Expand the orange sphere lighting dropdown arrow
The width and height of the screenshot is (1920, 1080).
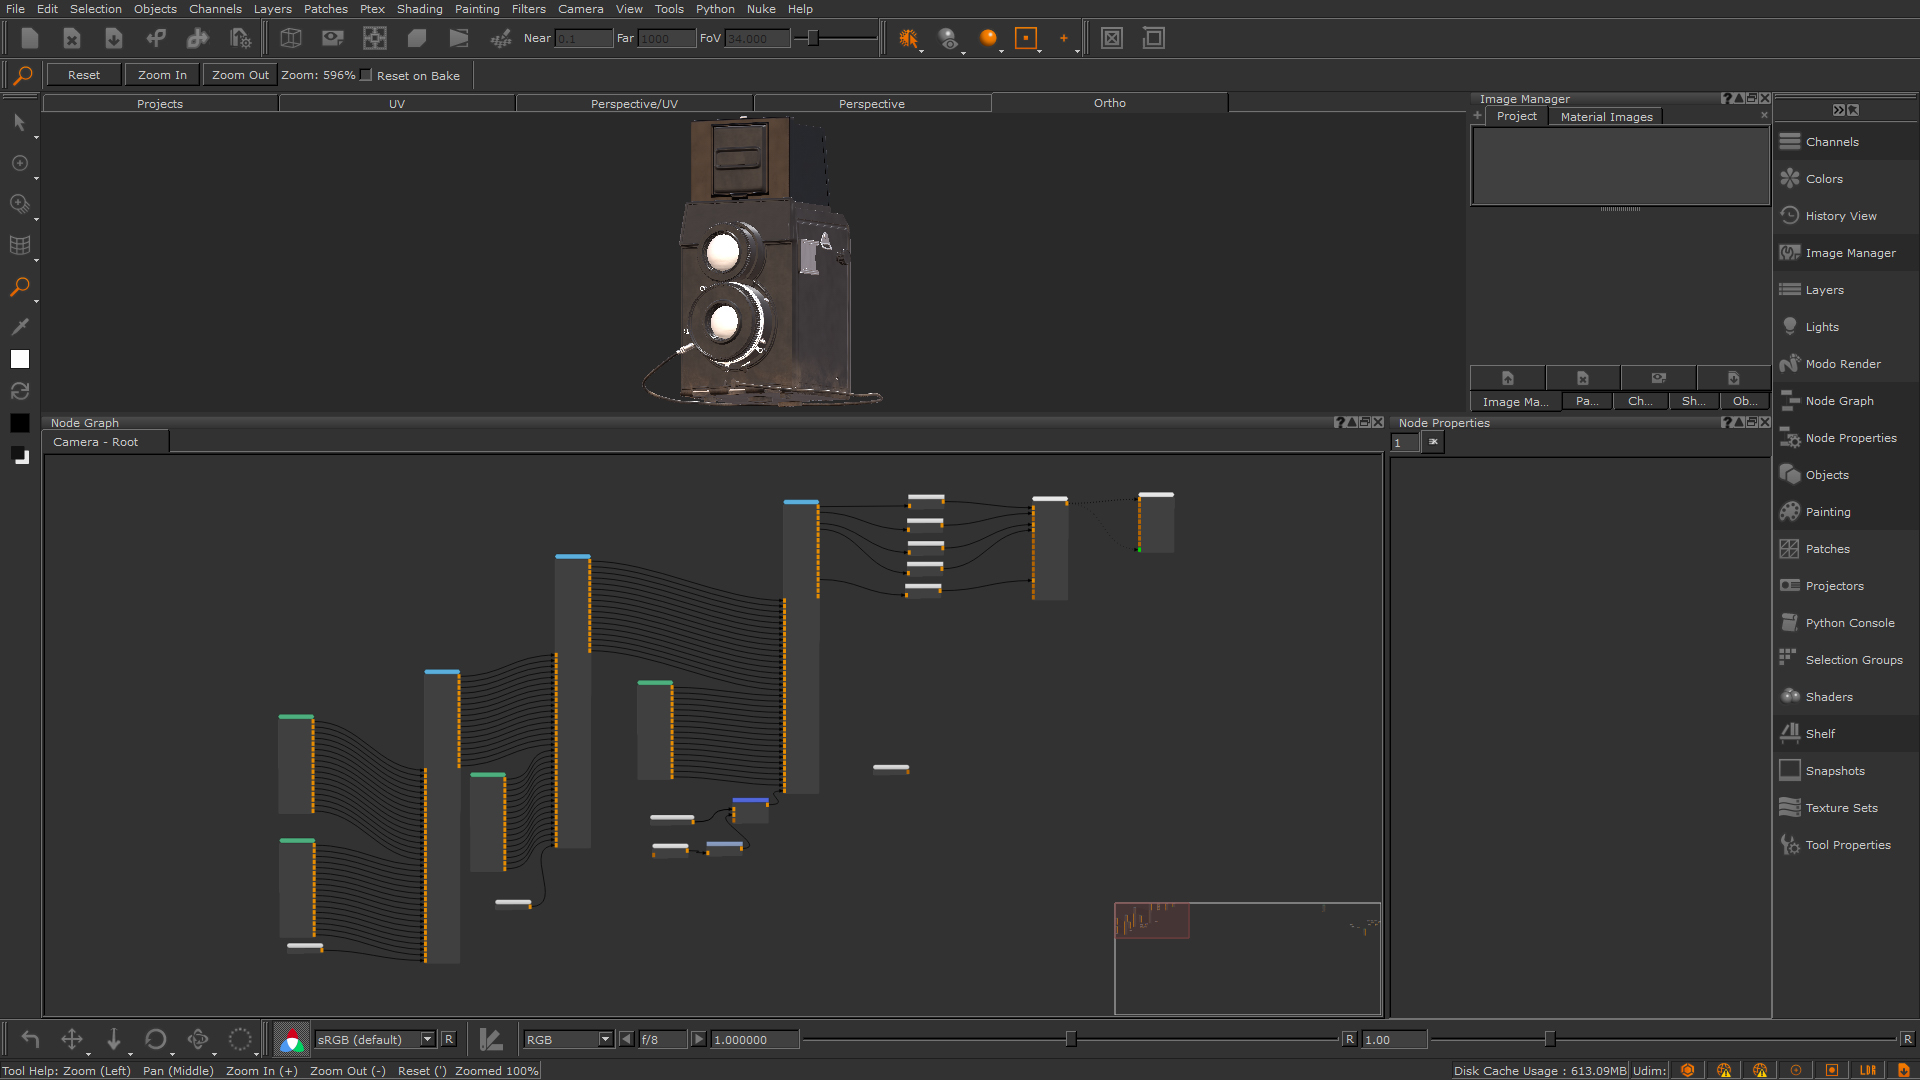(x=1001, y=49)
